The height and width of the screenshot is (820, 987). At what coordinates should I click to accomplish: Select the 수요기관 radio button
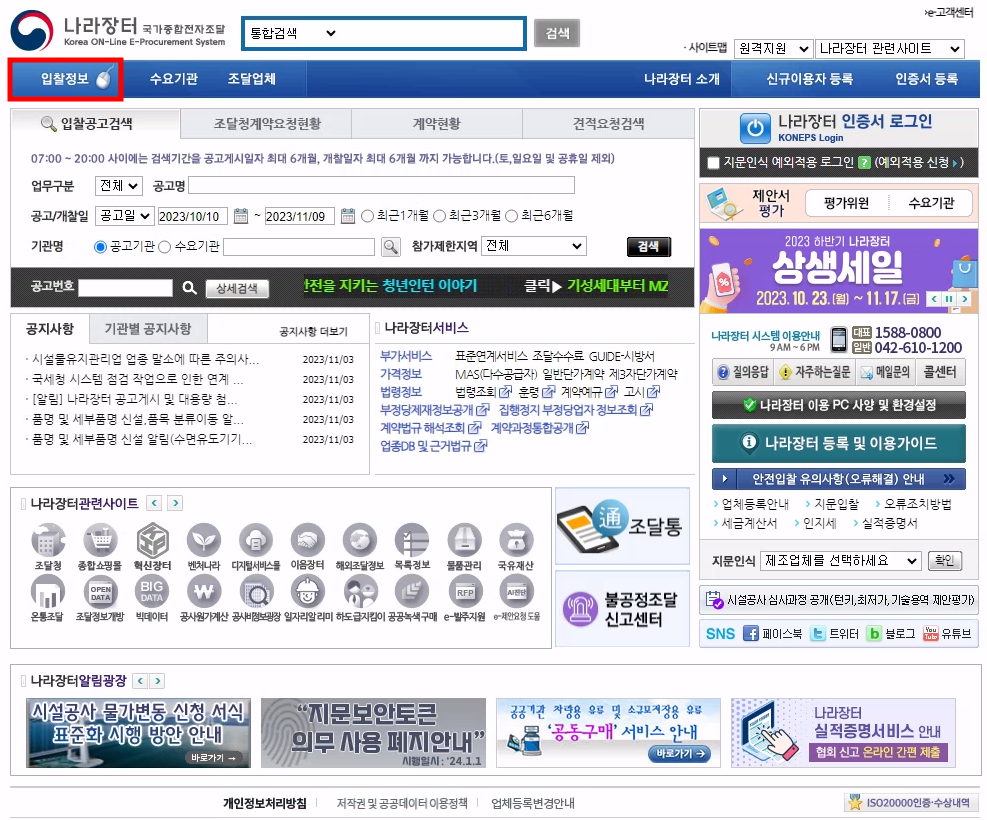[165, 247]
